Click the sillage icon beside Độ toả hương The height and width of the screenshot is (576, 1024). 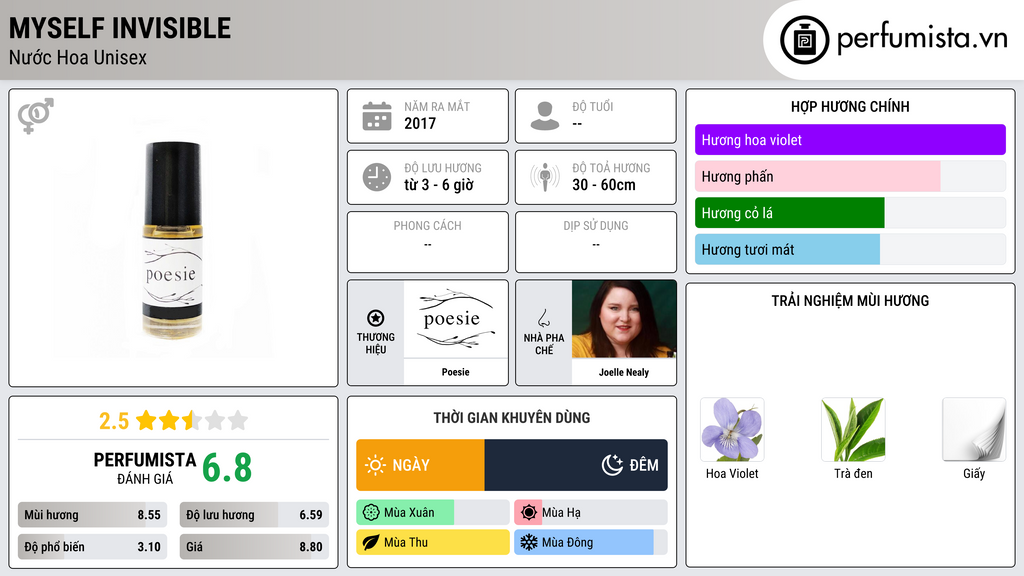pos(545,177)
